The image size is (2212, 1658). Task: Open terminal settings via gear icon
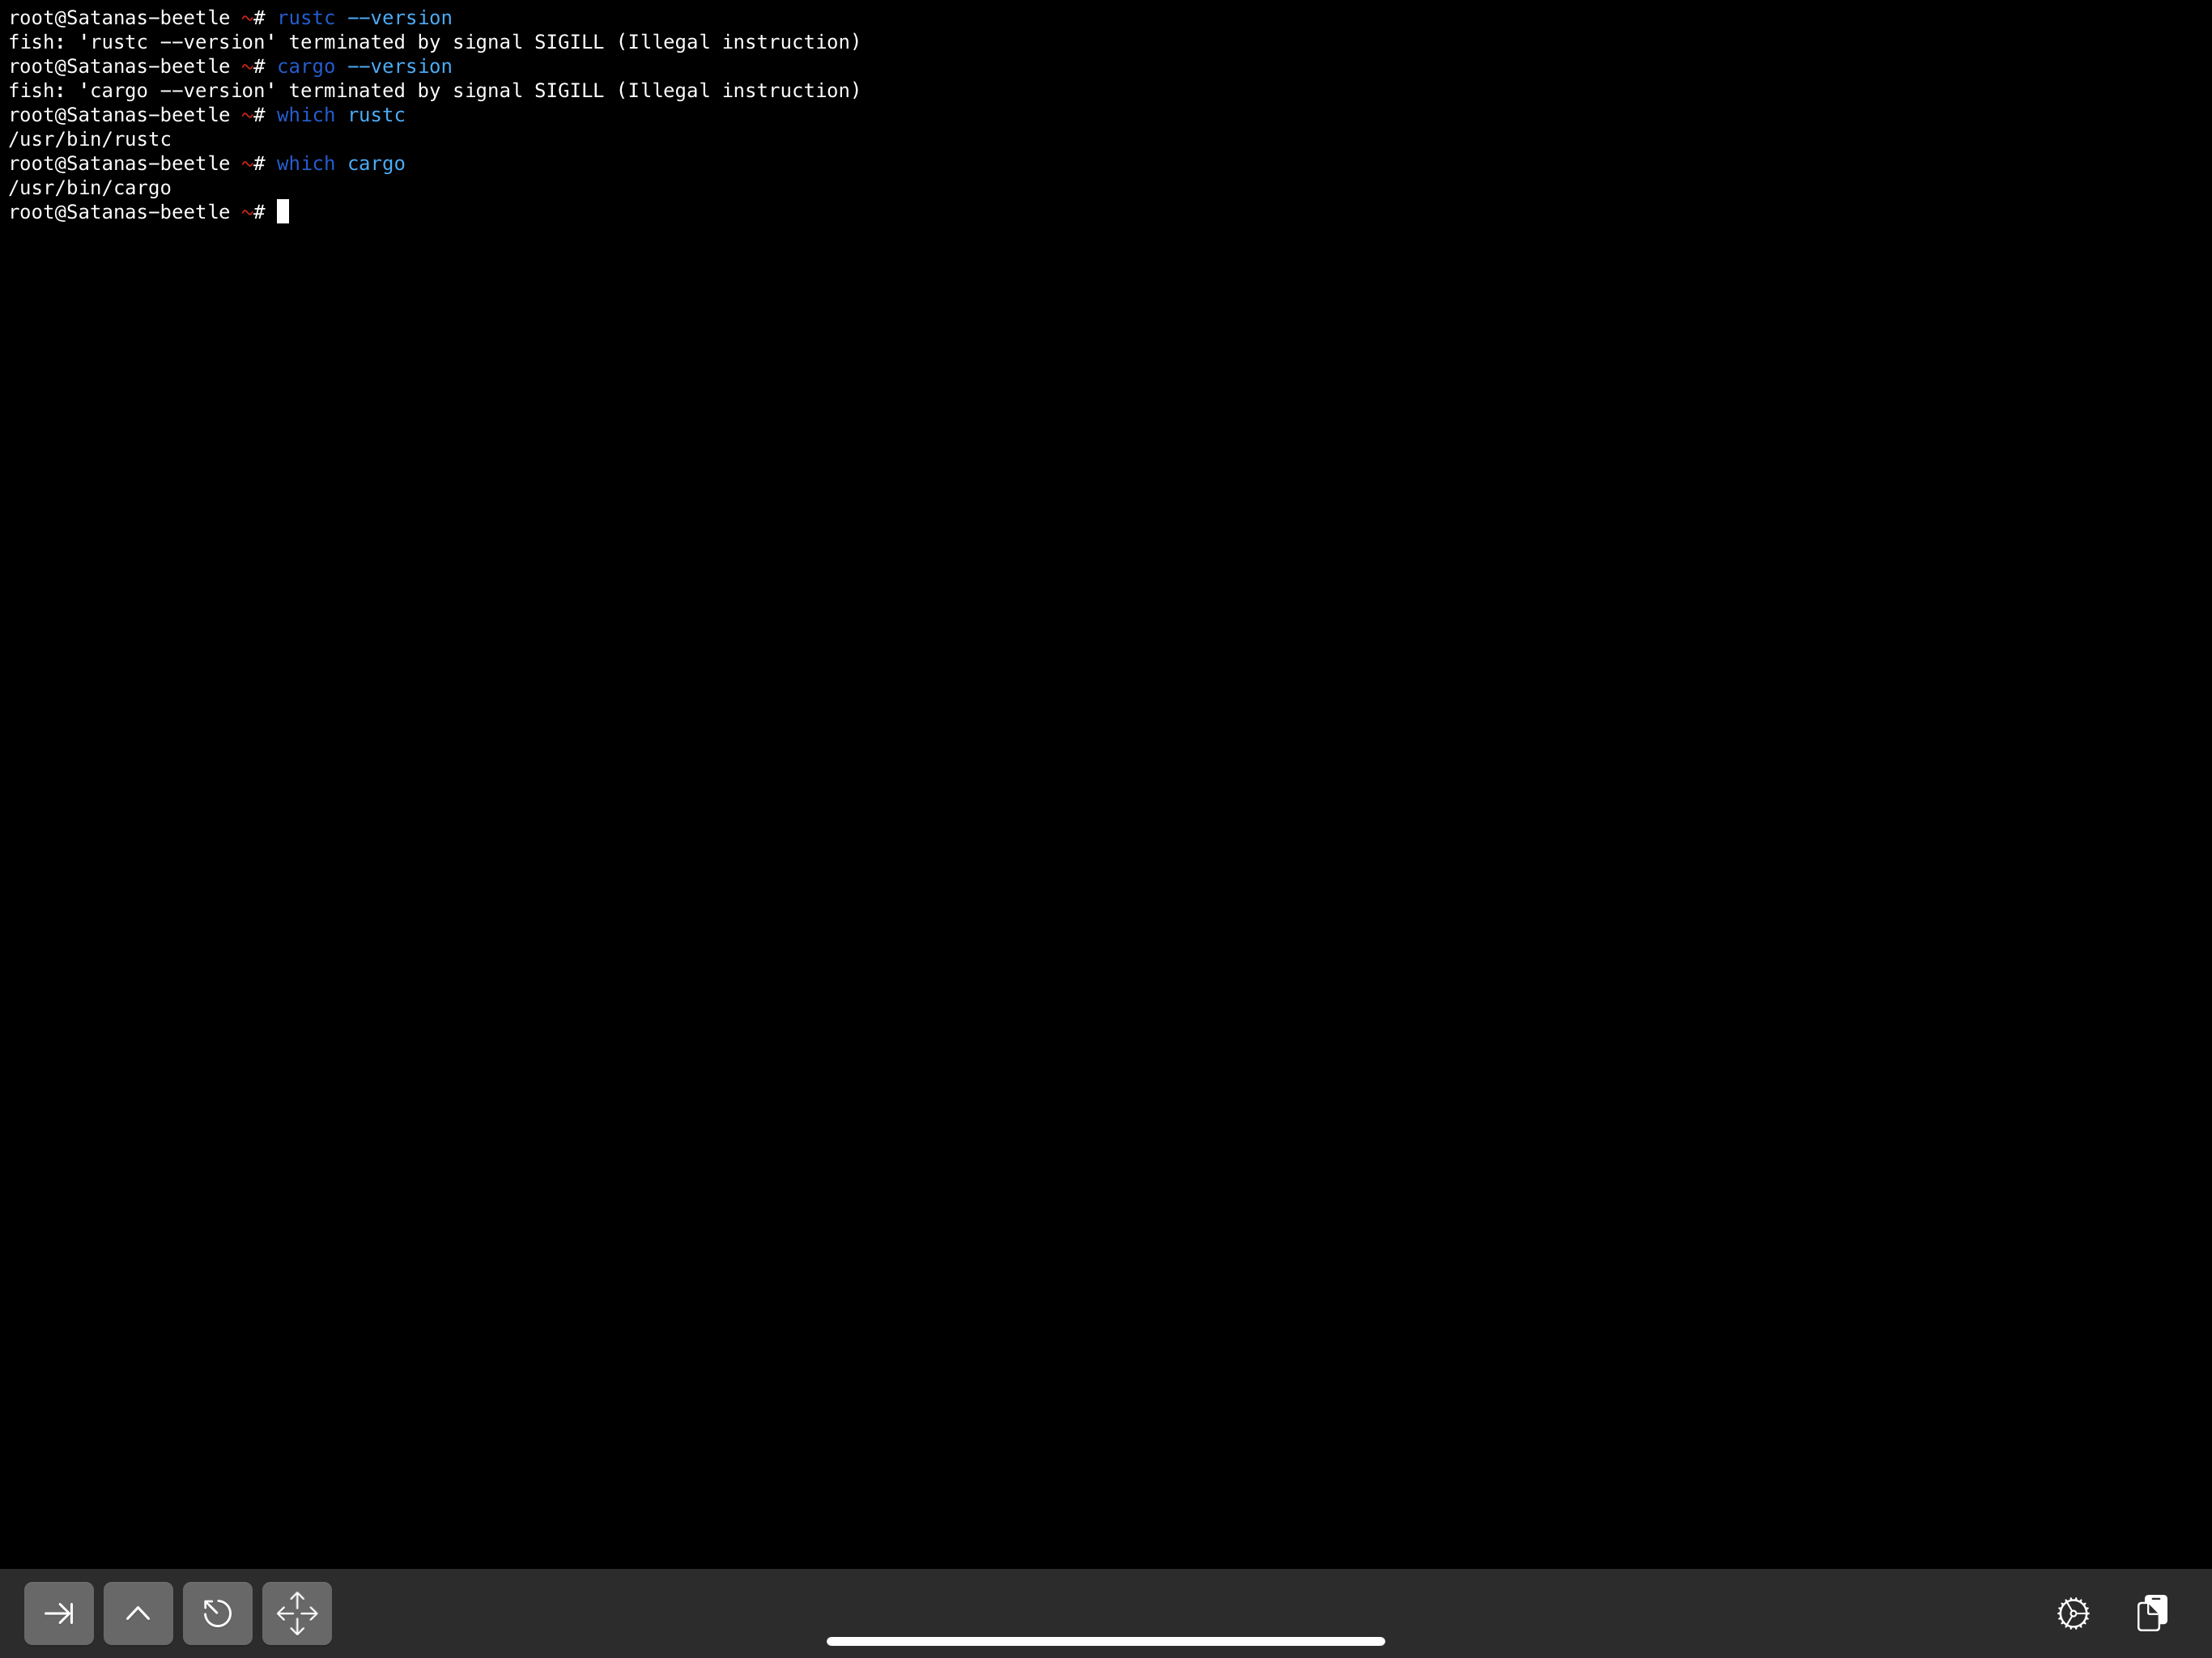(x=2073, y=1613)
